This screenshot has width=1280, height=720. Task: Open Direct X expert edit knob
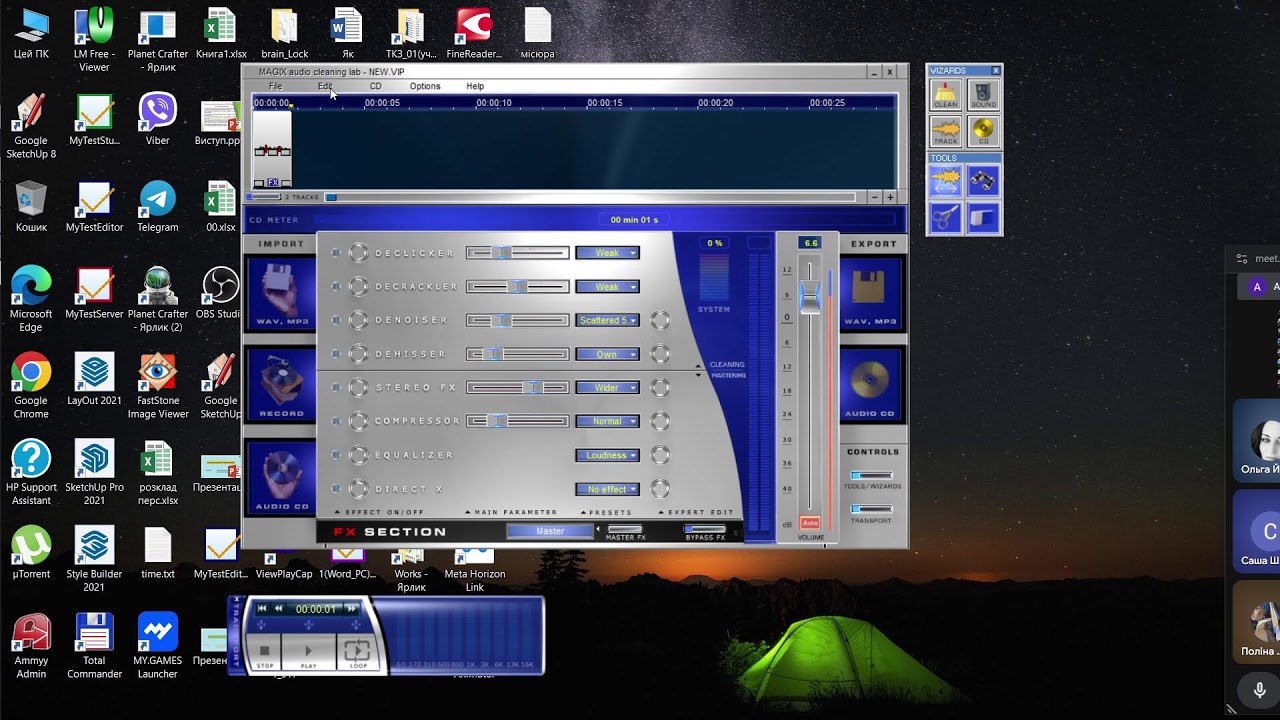point(660,489)
